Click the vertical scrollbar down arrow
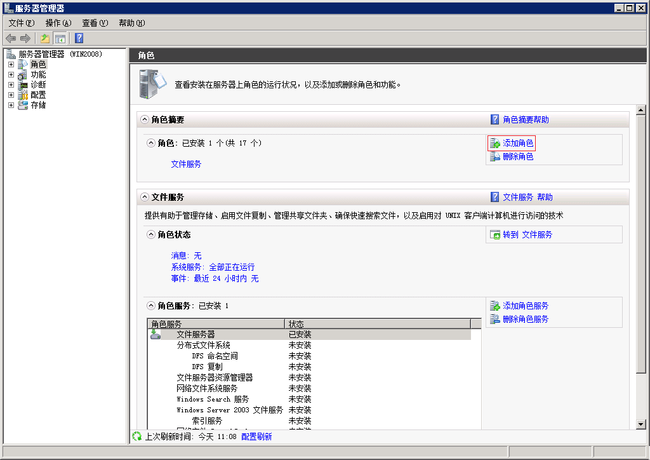 click(x=641, y=424)
